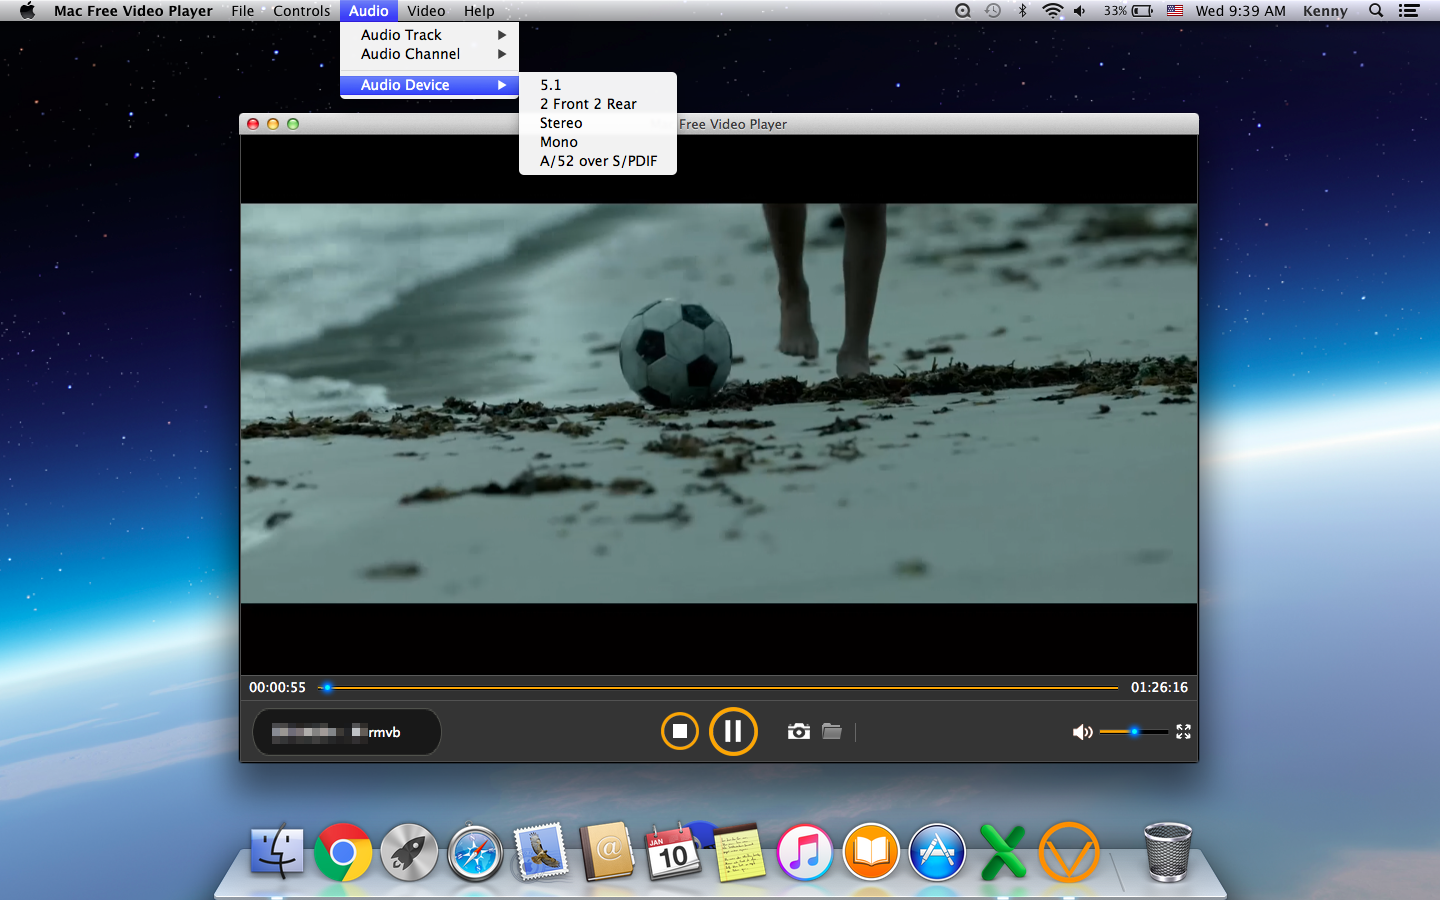Stop video playback with the stop button
The width and height of the screenshot is (1440, 900).
point(680,731)
